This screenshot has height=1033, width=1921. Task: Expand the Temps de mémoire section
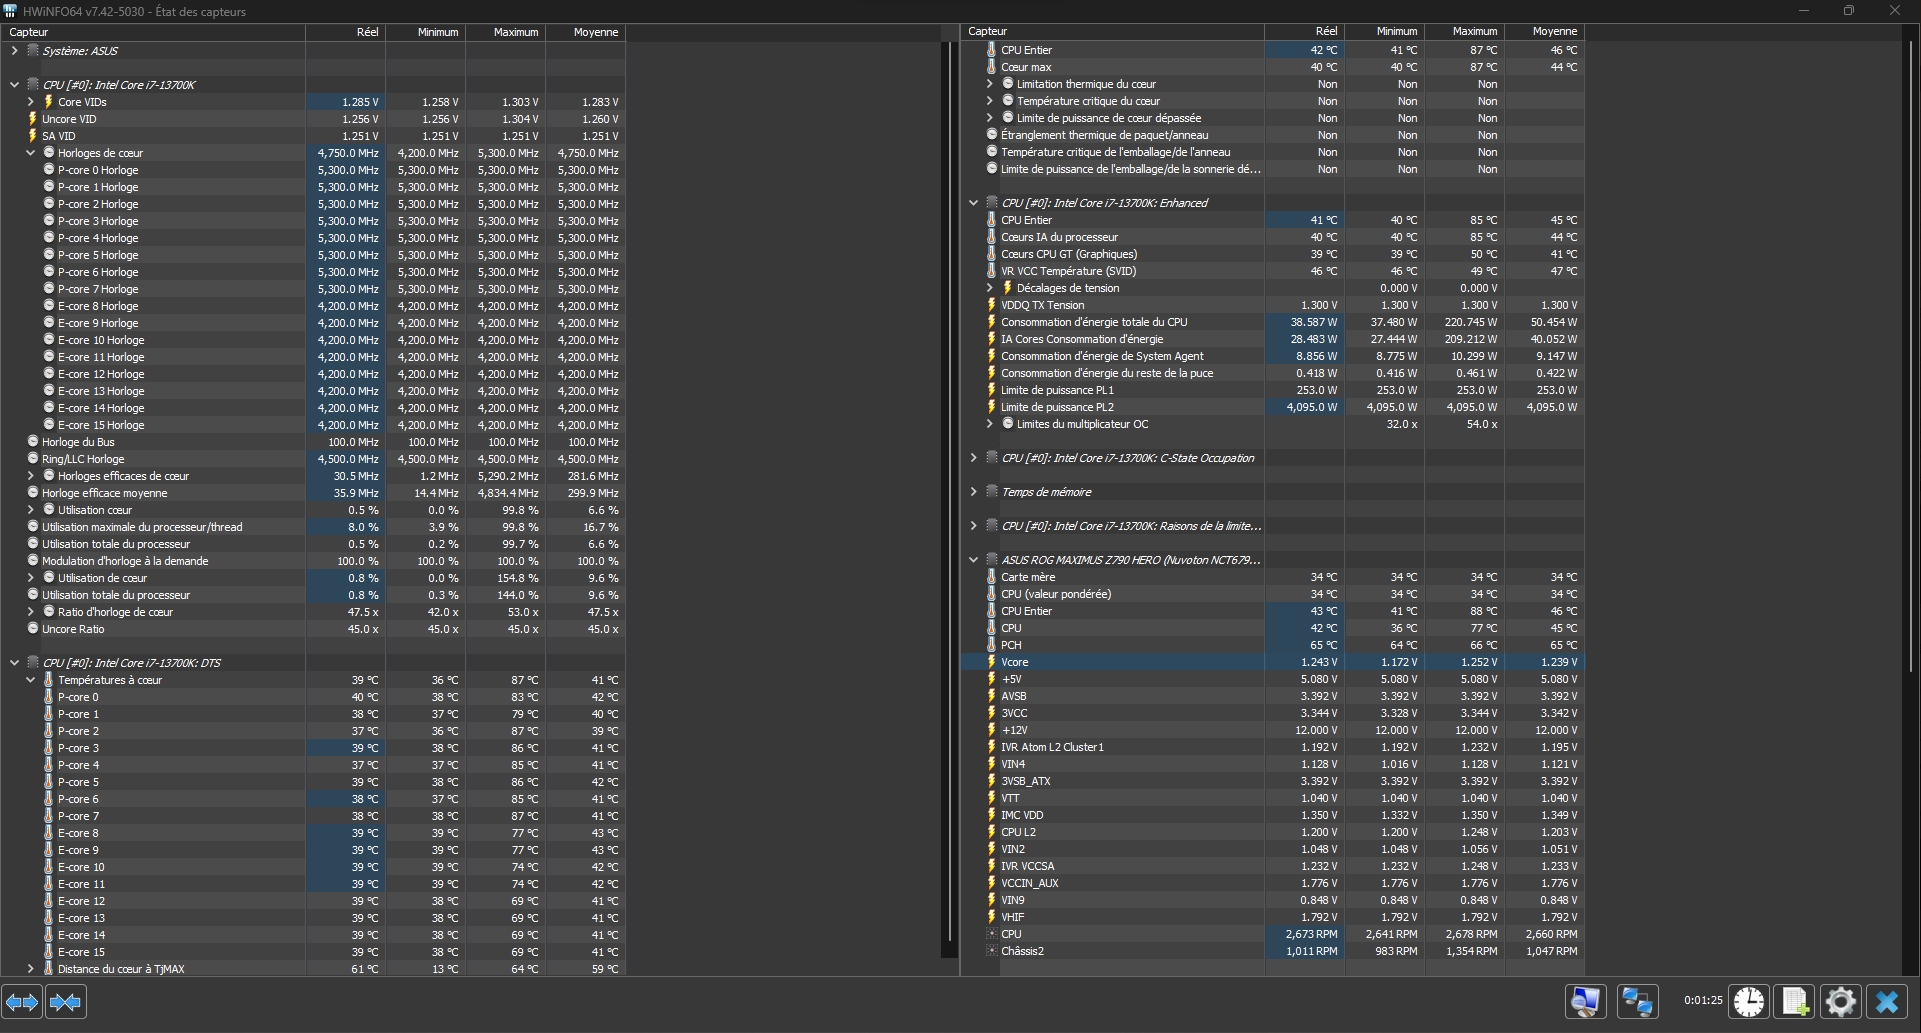pos(973,492)
